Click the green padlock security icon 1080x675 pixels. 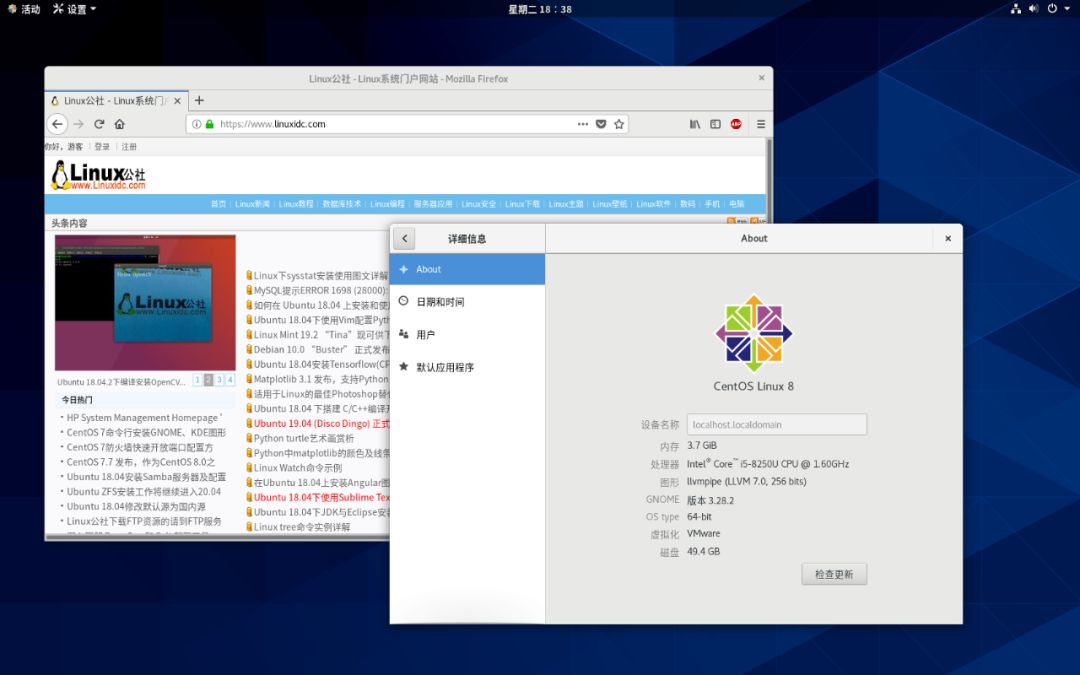209,124
